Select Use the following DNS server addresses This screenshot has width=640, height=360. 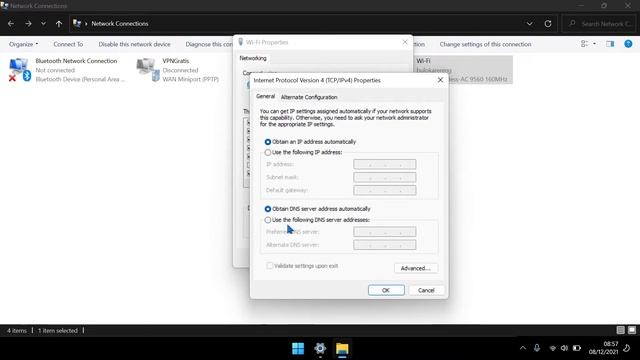[x=268, y=220]
